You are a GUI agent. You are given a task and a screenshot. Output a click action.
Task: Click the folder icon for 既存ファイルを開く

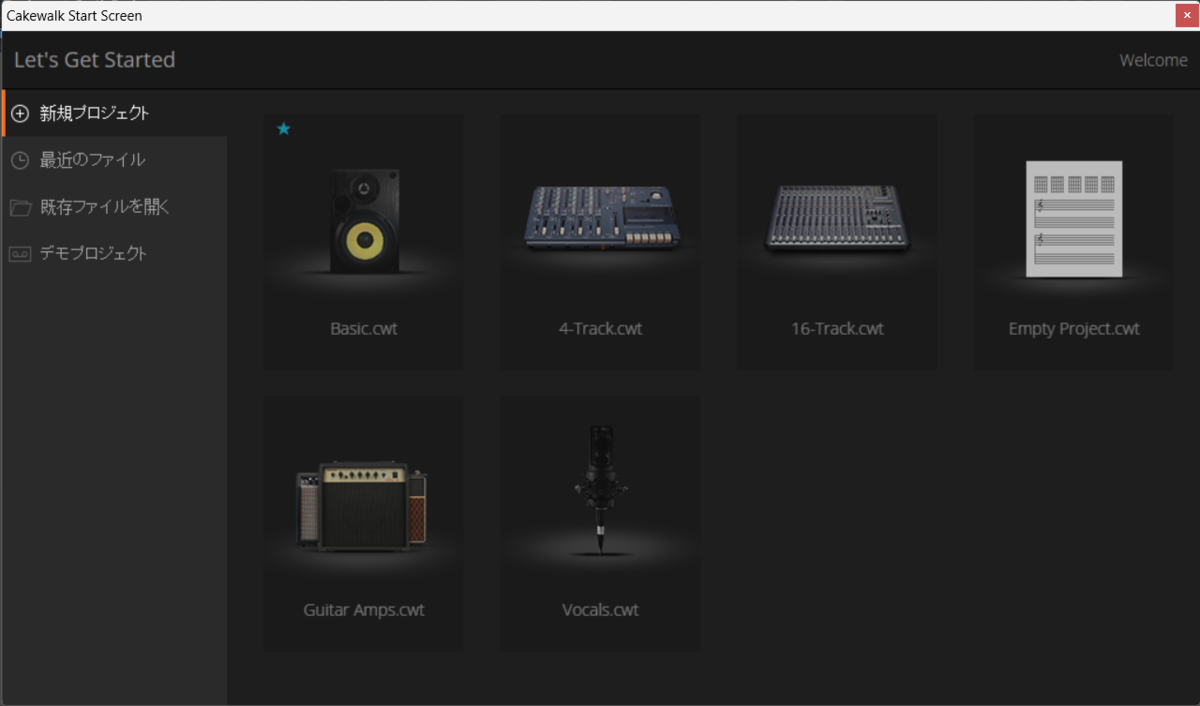coord(20,207)
